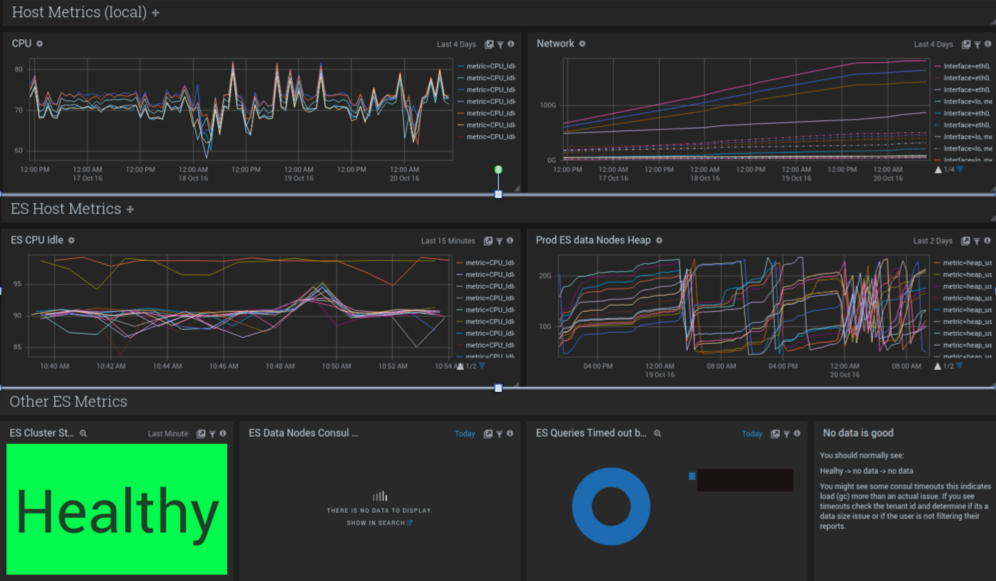Click the Host Metrics (local) section title
This screenshot has width=996, height=581.
click(79, 12)
